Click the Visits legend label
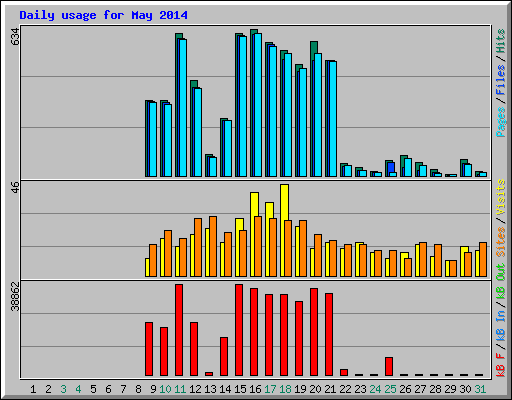 coord(501,197)
